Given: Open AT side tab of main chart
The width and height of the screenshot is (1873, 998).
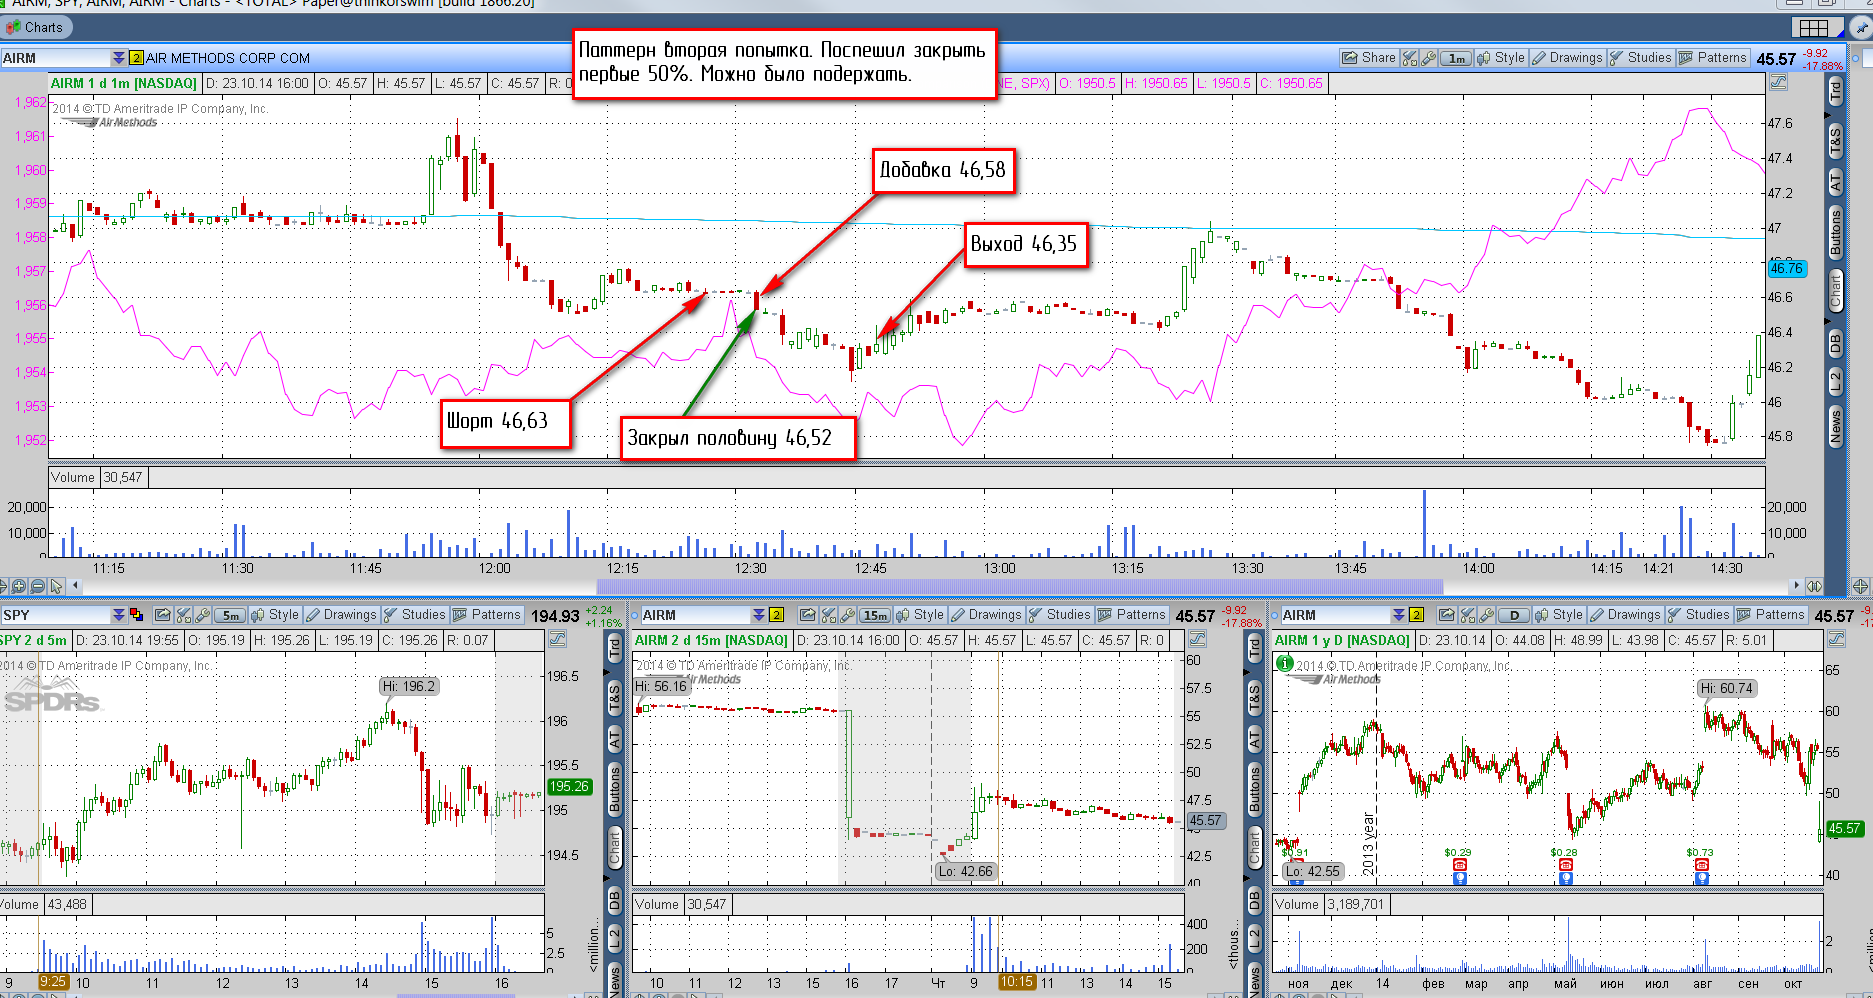Looking at the screenshot, I should 1836,182.
